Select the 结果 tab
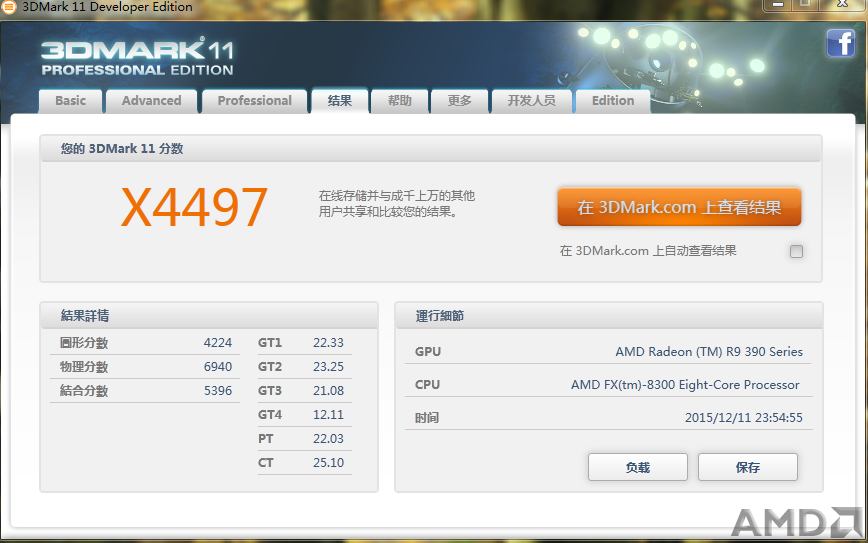The width and height of the screenshot is (868, 543). pos(340,101)
